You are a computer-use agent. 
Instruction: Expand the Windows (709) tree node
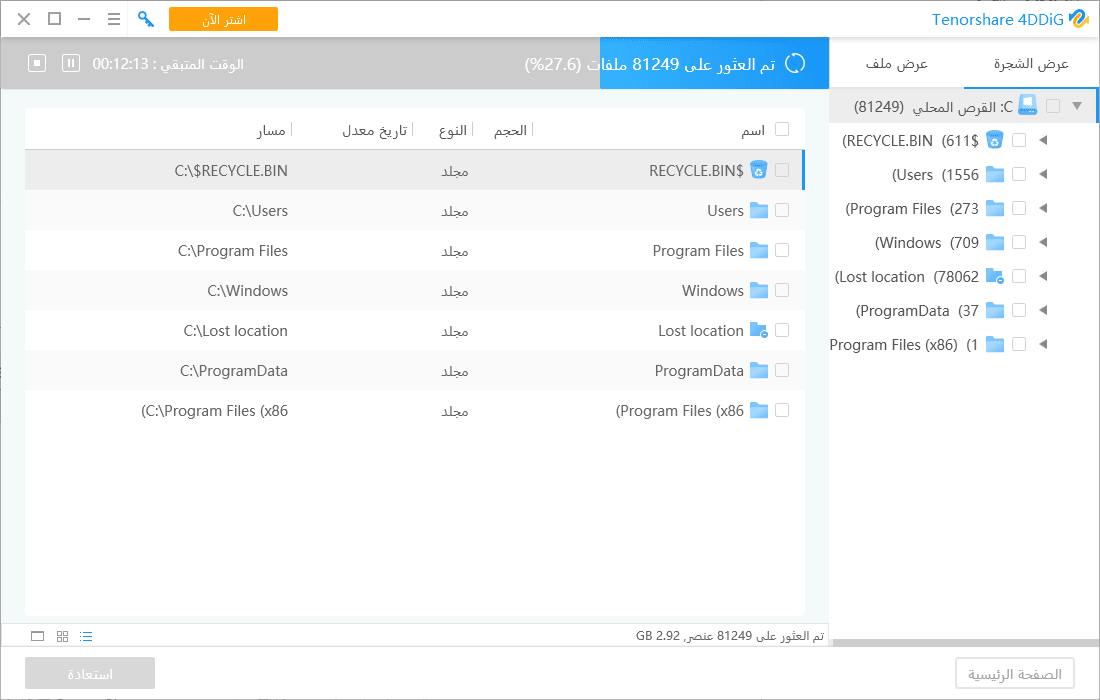pos(1043,242)
